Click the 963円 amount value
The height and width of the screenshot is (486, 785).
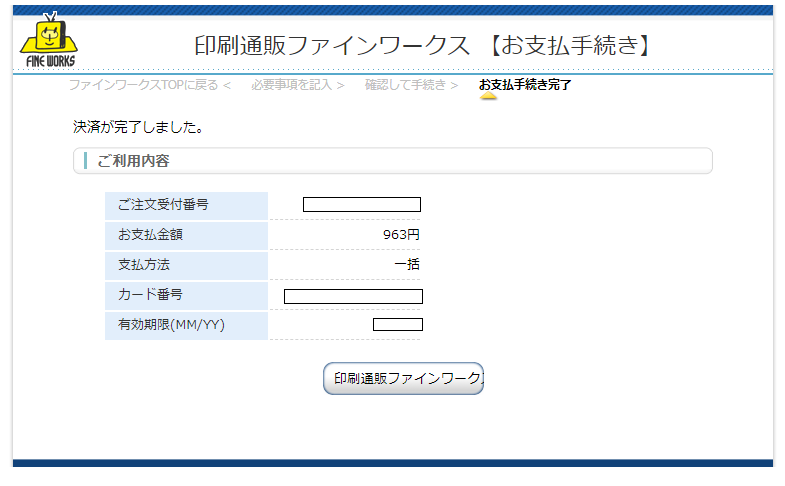pos(401,235)
